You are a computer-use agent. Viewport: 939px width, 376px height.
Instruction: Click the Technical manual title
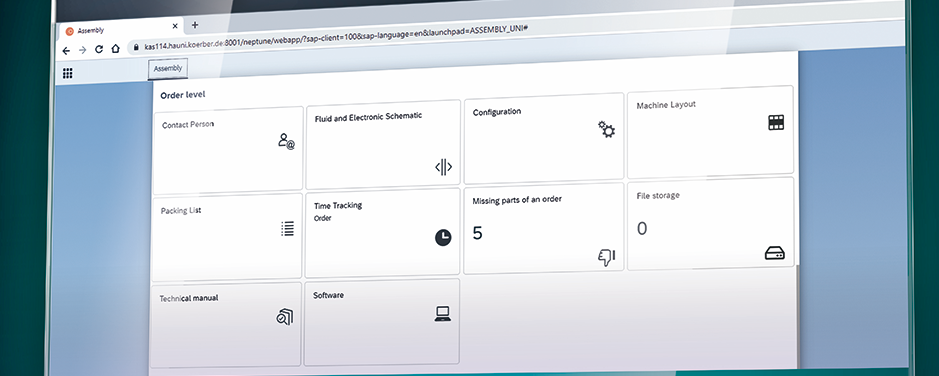click(x=189, y=298)
